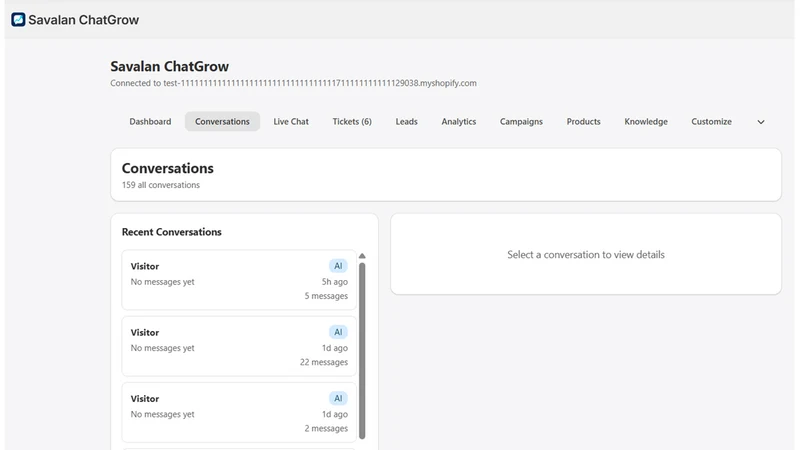Select the Conversations tab
The image size is (800, 450).
(x=222, y=121)
